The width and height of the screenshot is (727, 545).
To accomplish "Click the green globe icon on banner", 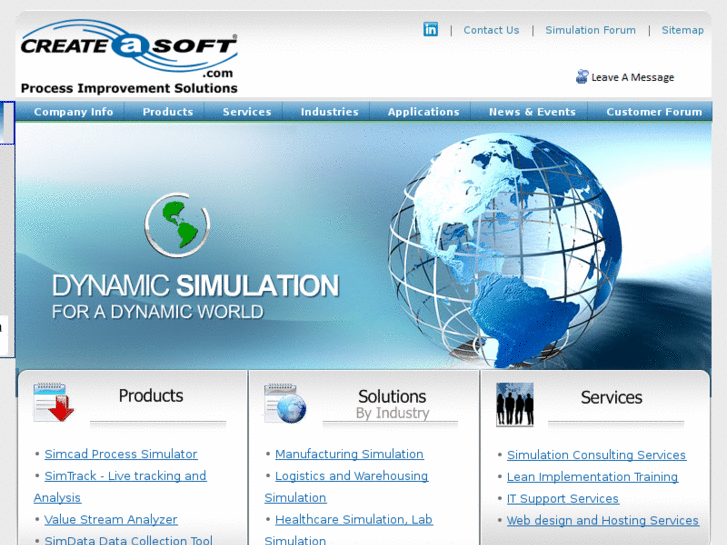I will click(177, 225).
